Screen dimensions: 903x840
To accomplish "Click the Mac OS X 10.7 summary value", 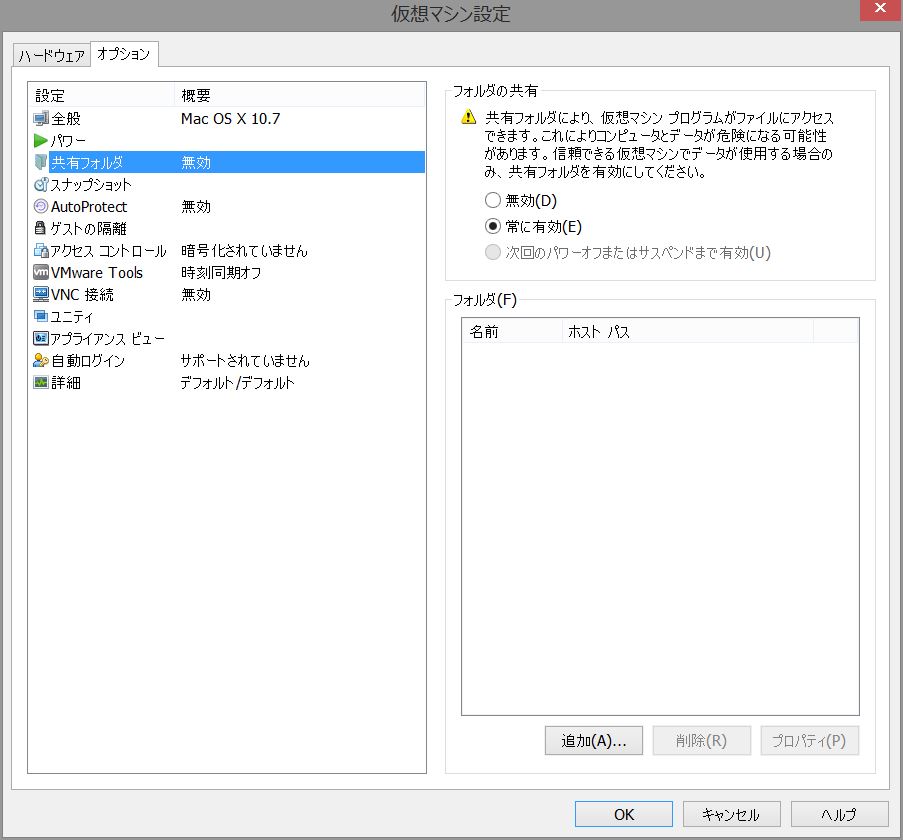I will [230, 119].
